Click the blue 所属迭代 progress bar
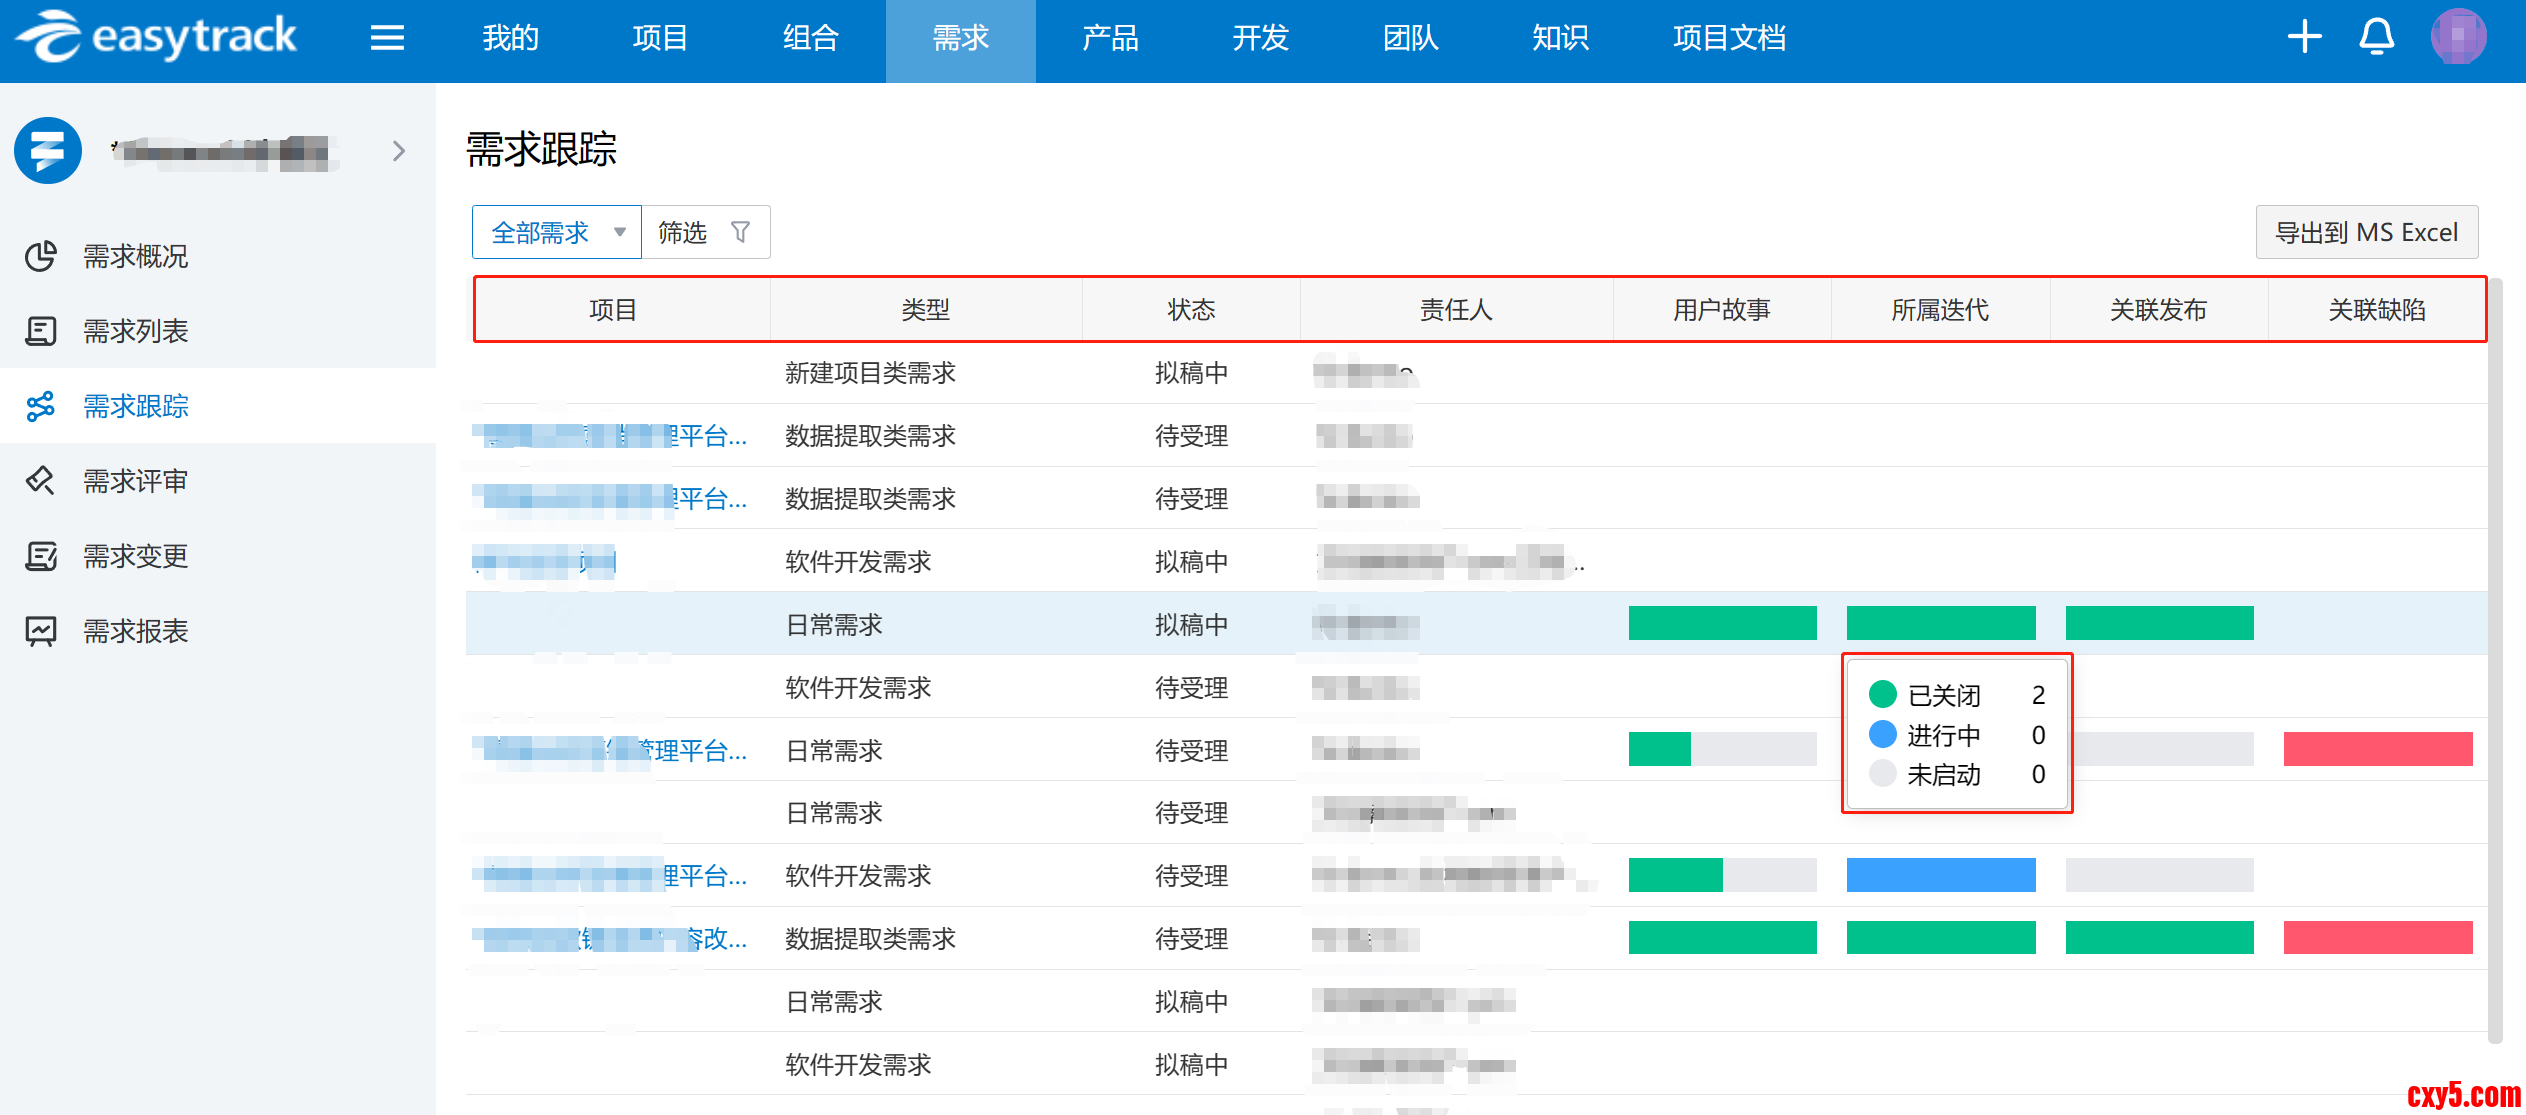 (x=1940, y=875)
